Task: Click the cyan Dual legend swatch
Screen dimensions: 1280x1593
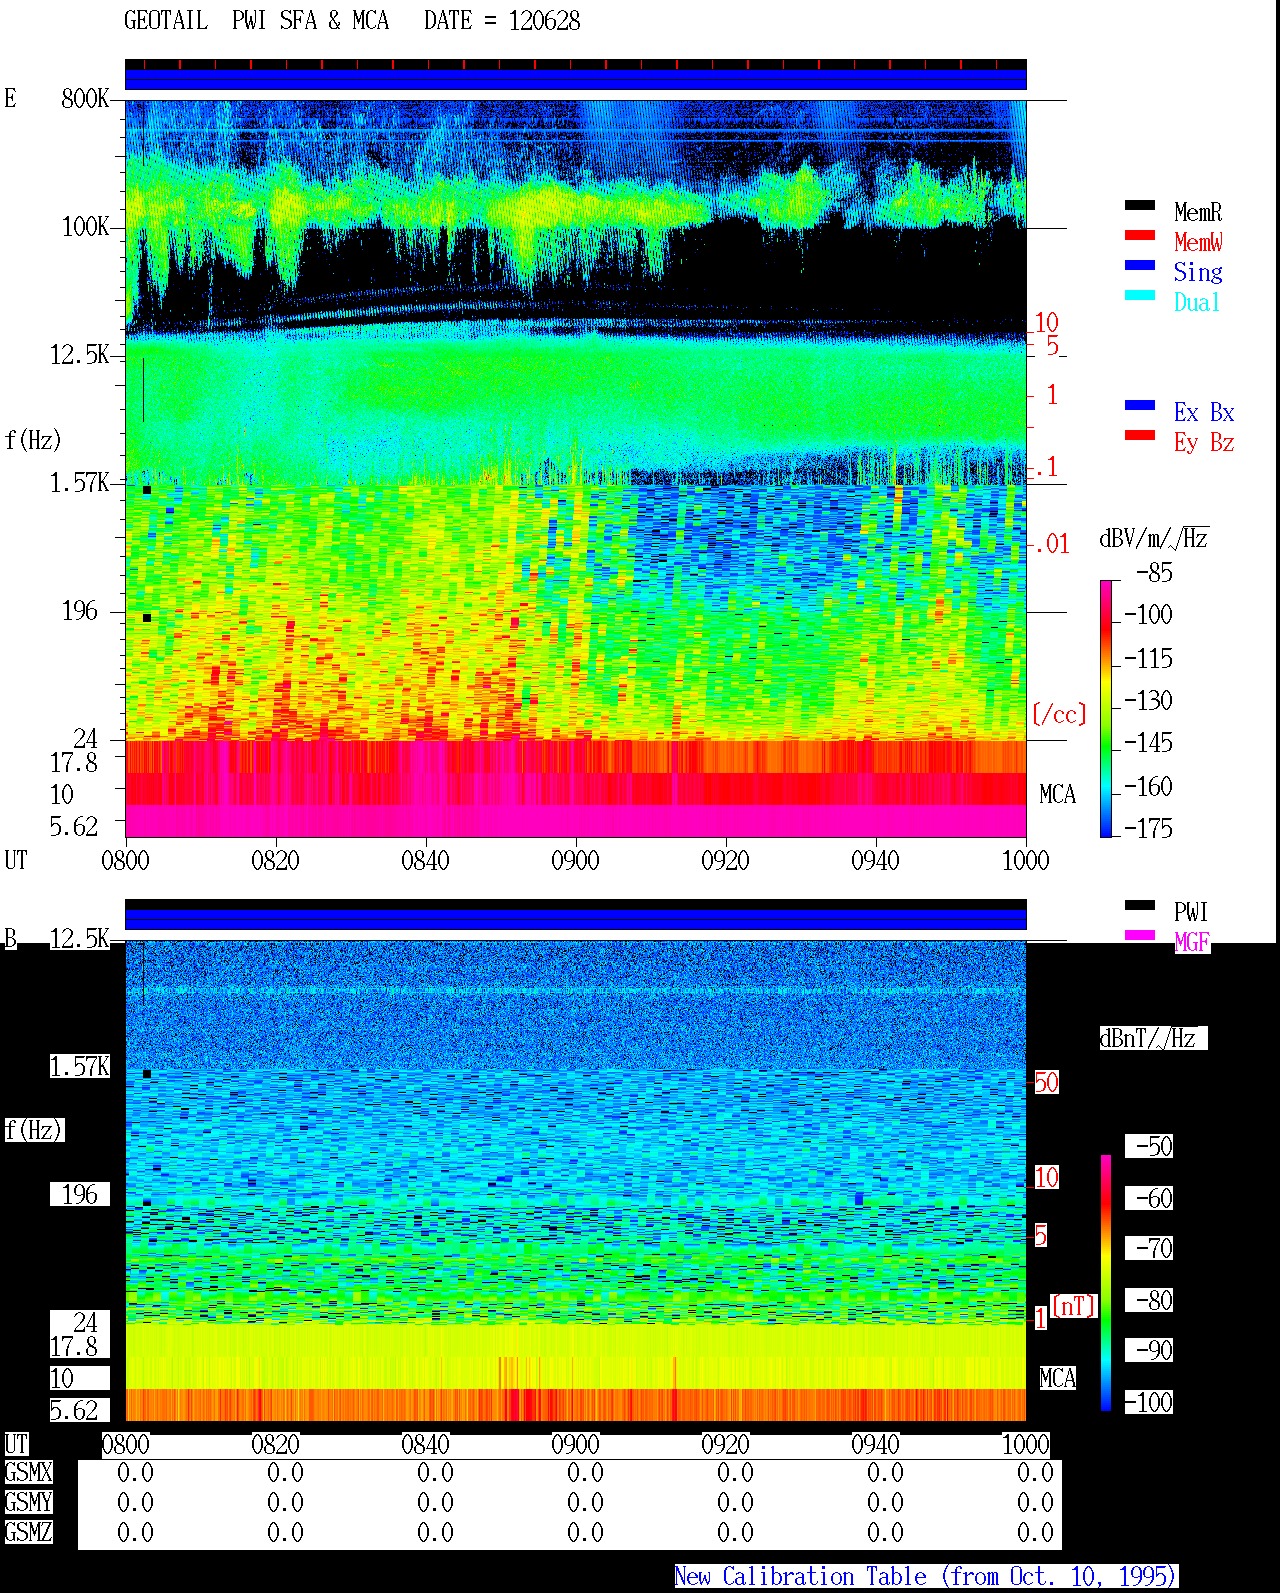Action: click(1140, 296)
